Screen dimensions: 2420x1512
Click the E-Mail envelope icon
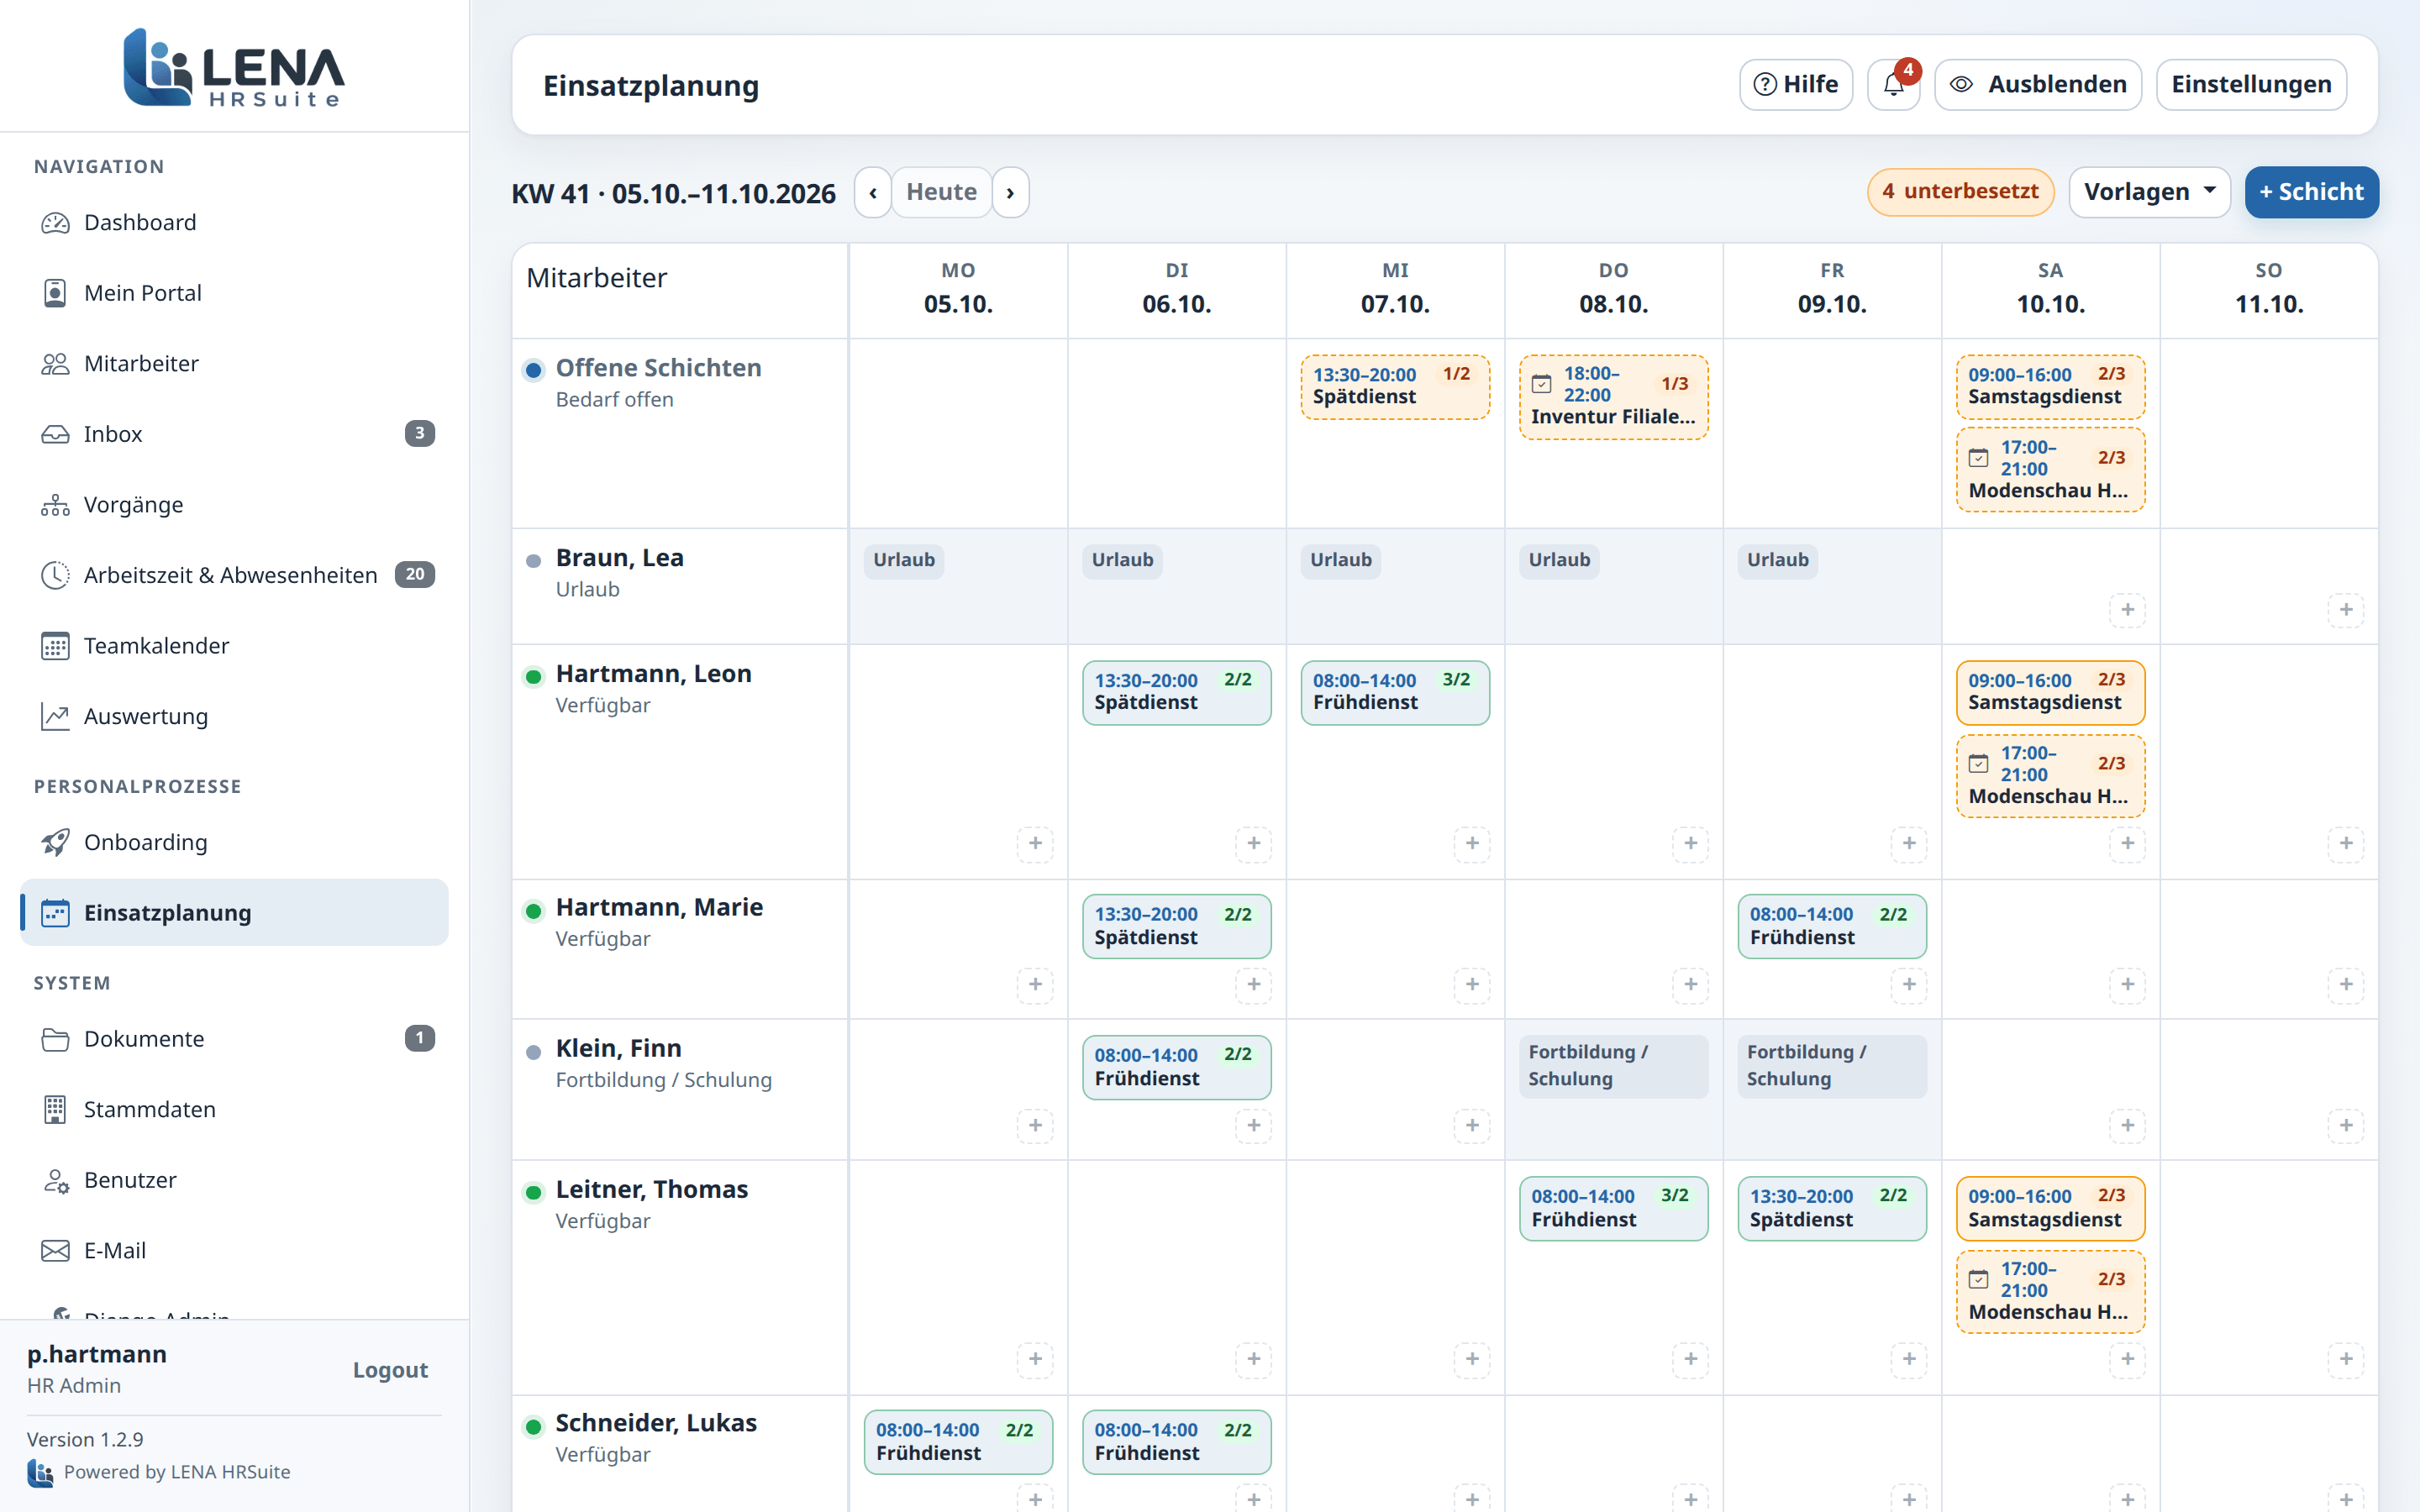[x=55, y=1250]
